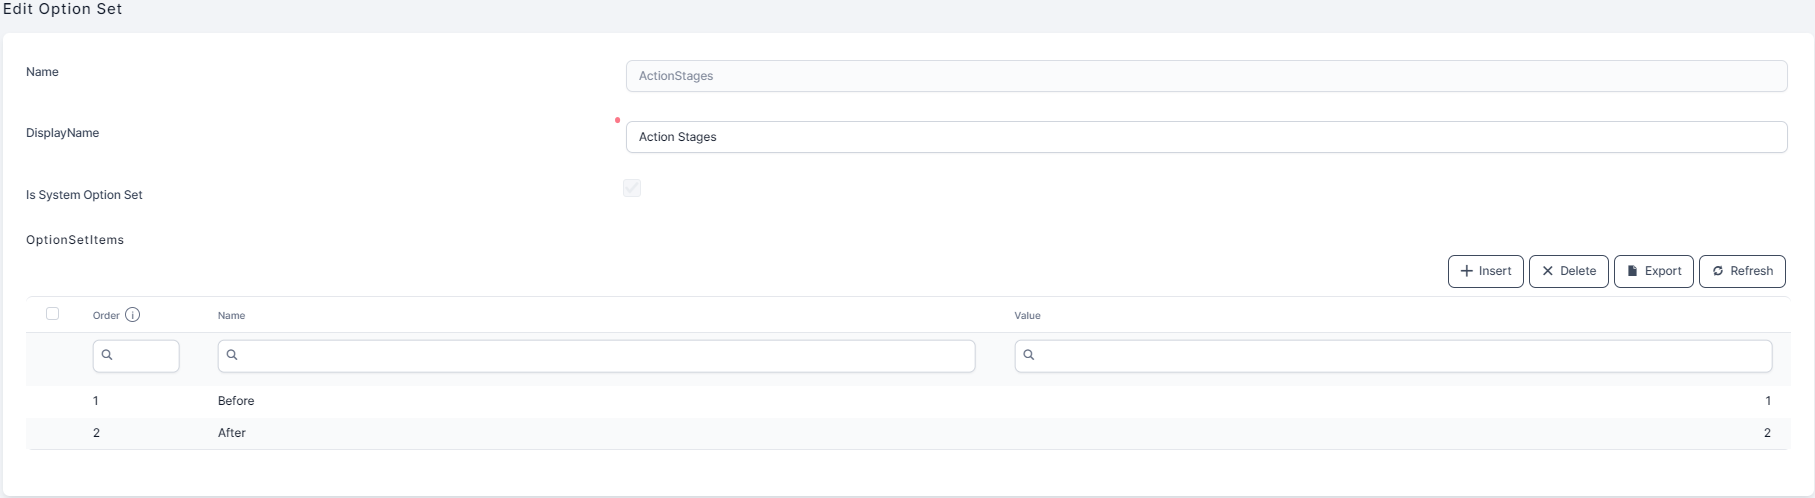Toggle the Is System Option Set checkbox

pos(632,188)
